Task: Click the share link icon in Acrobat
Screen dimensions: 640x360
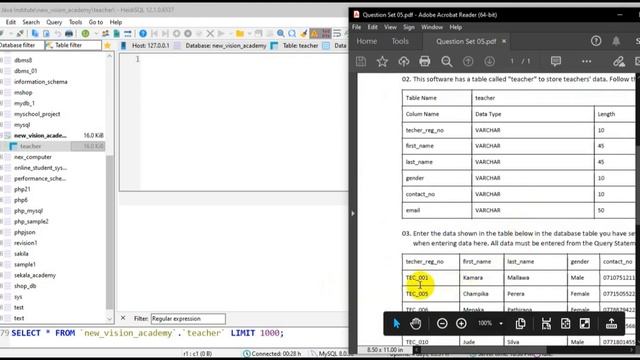Action: 619,61
